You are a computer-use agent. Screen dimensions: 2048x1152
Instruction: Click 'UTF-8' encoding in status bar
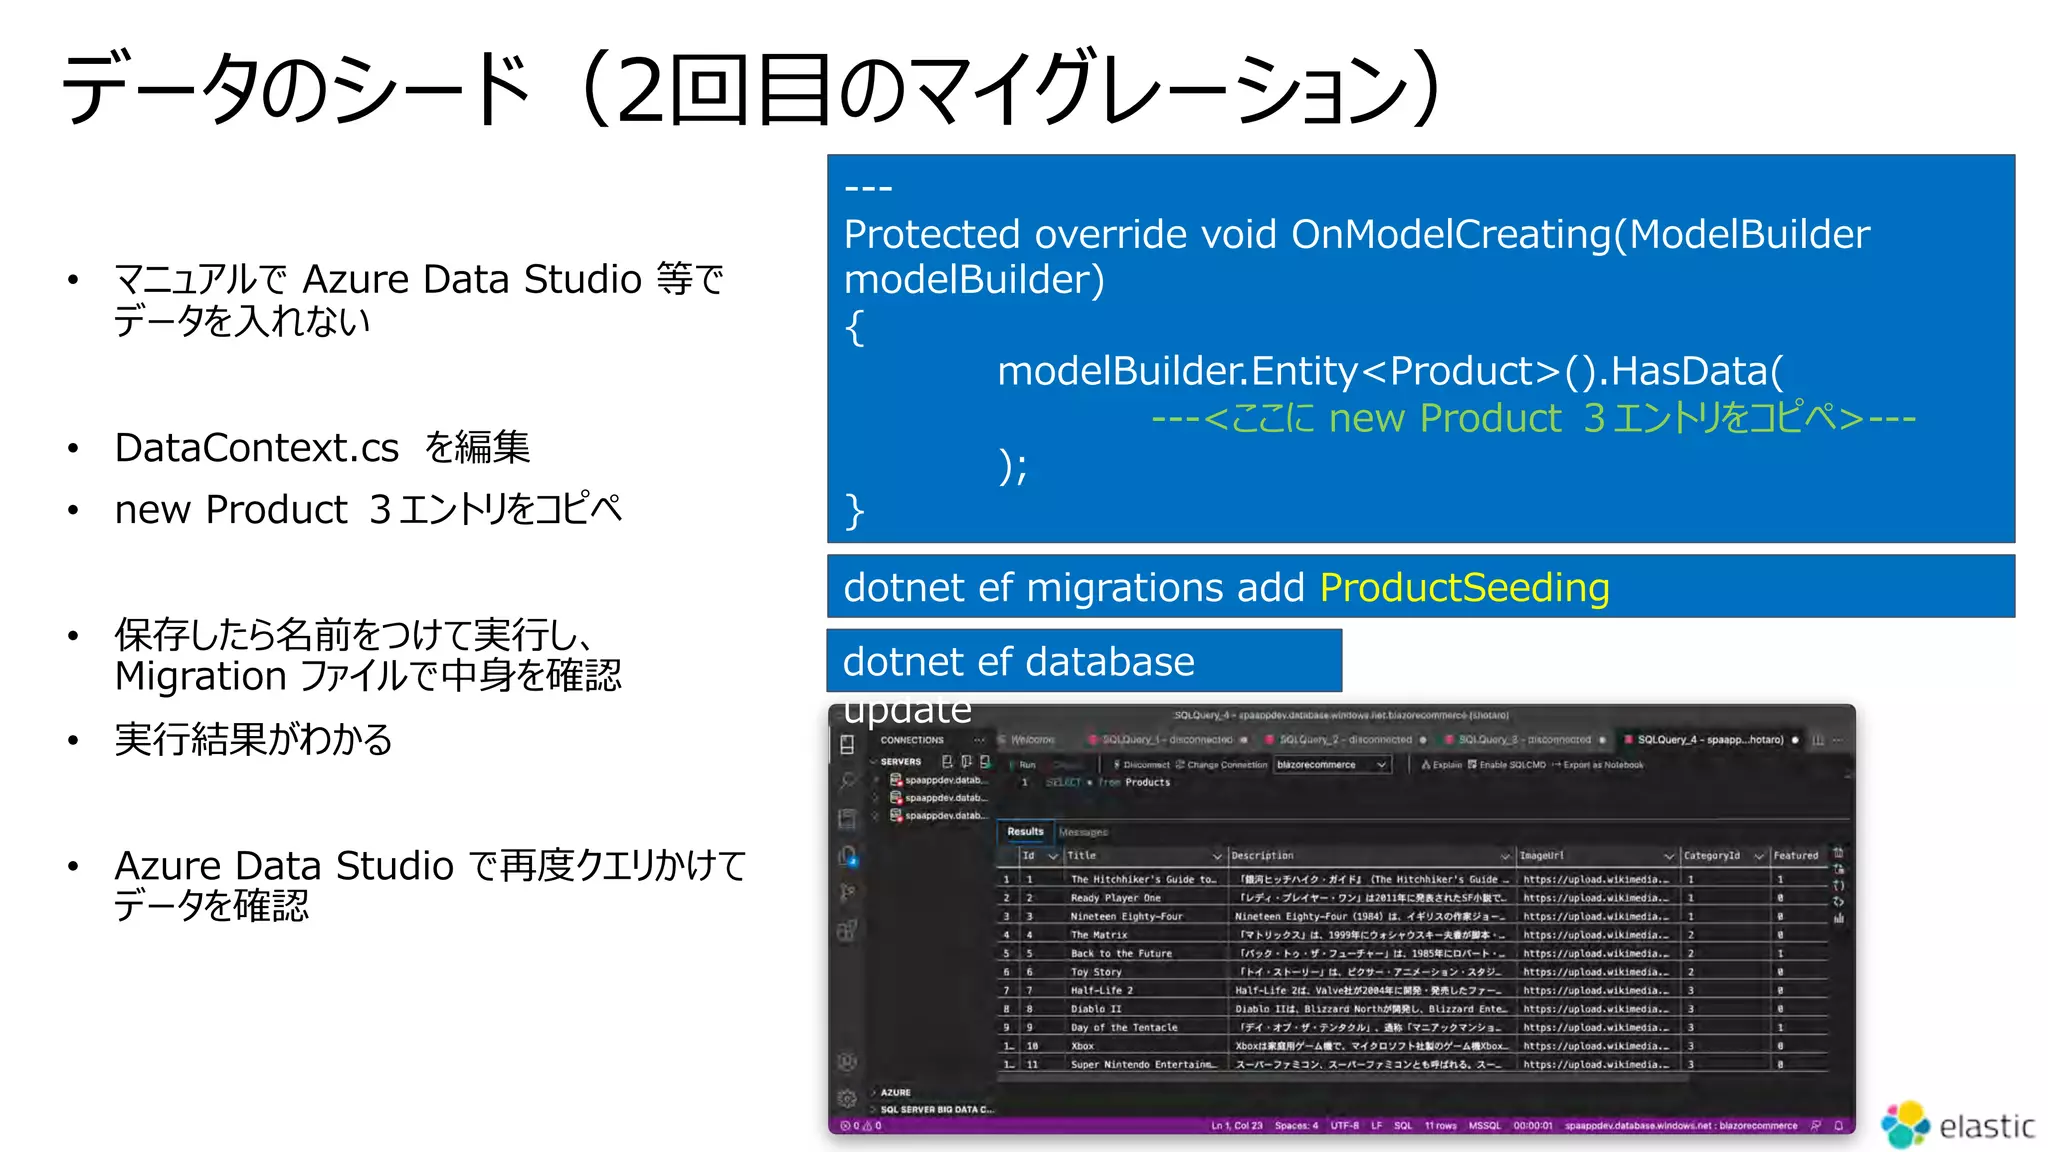pyautogui.click(x=1345, y=1125)
